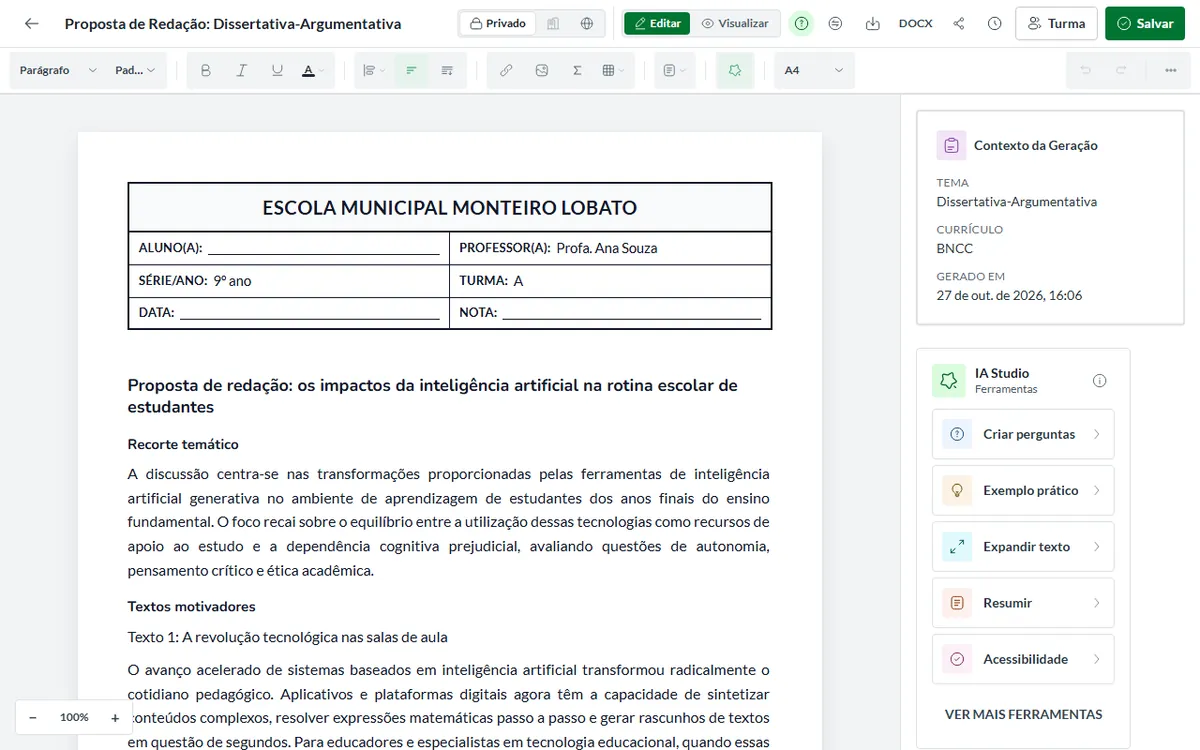The height and width of the screenshot is (750, 1200).
Task: Click the NOTA blank field line
Action: pyautogui.click(x=631, y=313)
